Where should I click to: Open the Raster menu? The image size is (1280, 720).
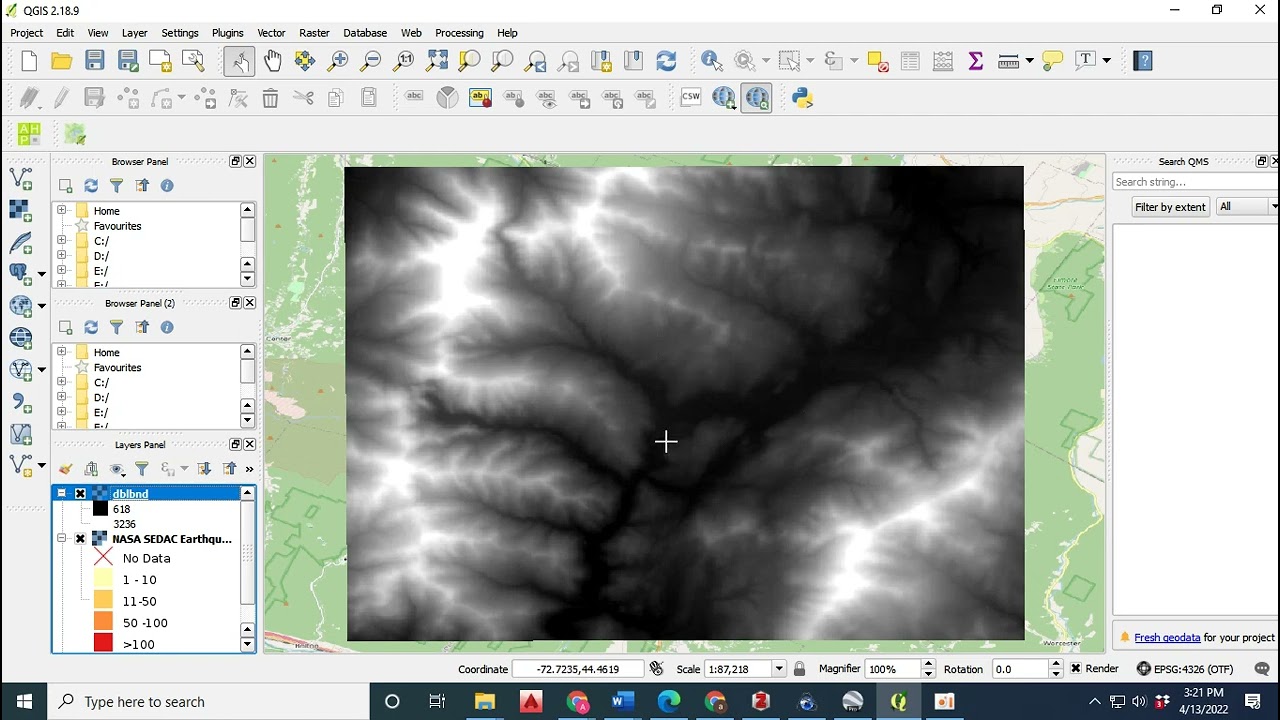[314, 33]
